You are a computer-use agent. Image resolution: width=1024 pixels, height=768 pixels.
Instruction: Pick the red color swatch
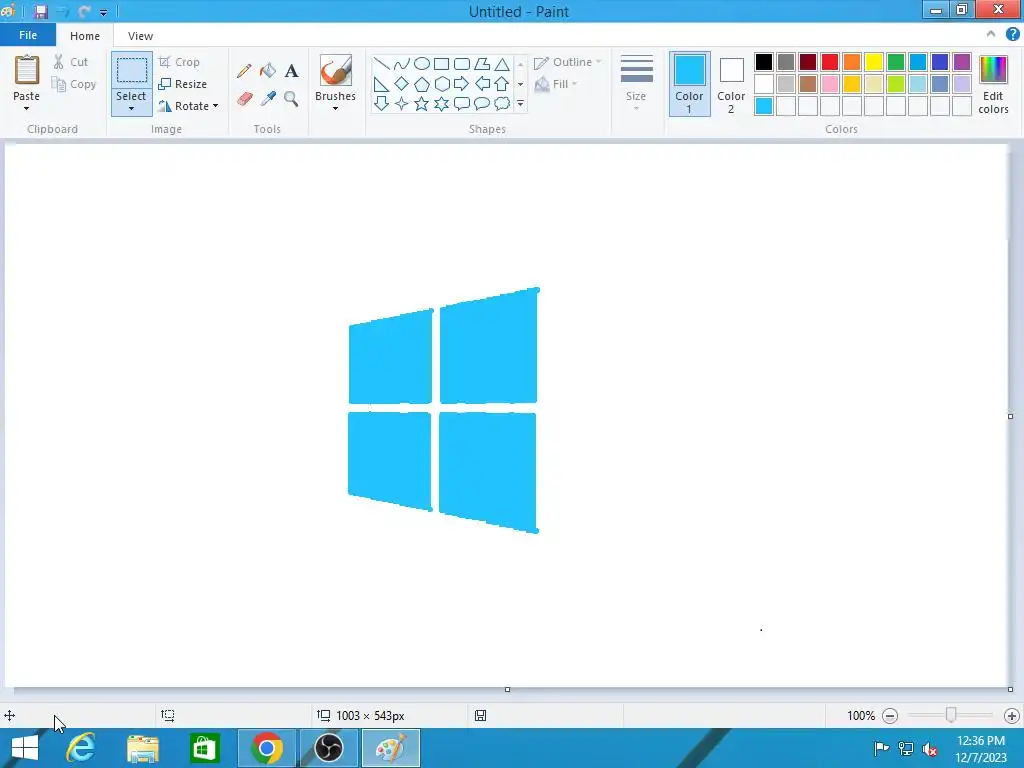829,62
